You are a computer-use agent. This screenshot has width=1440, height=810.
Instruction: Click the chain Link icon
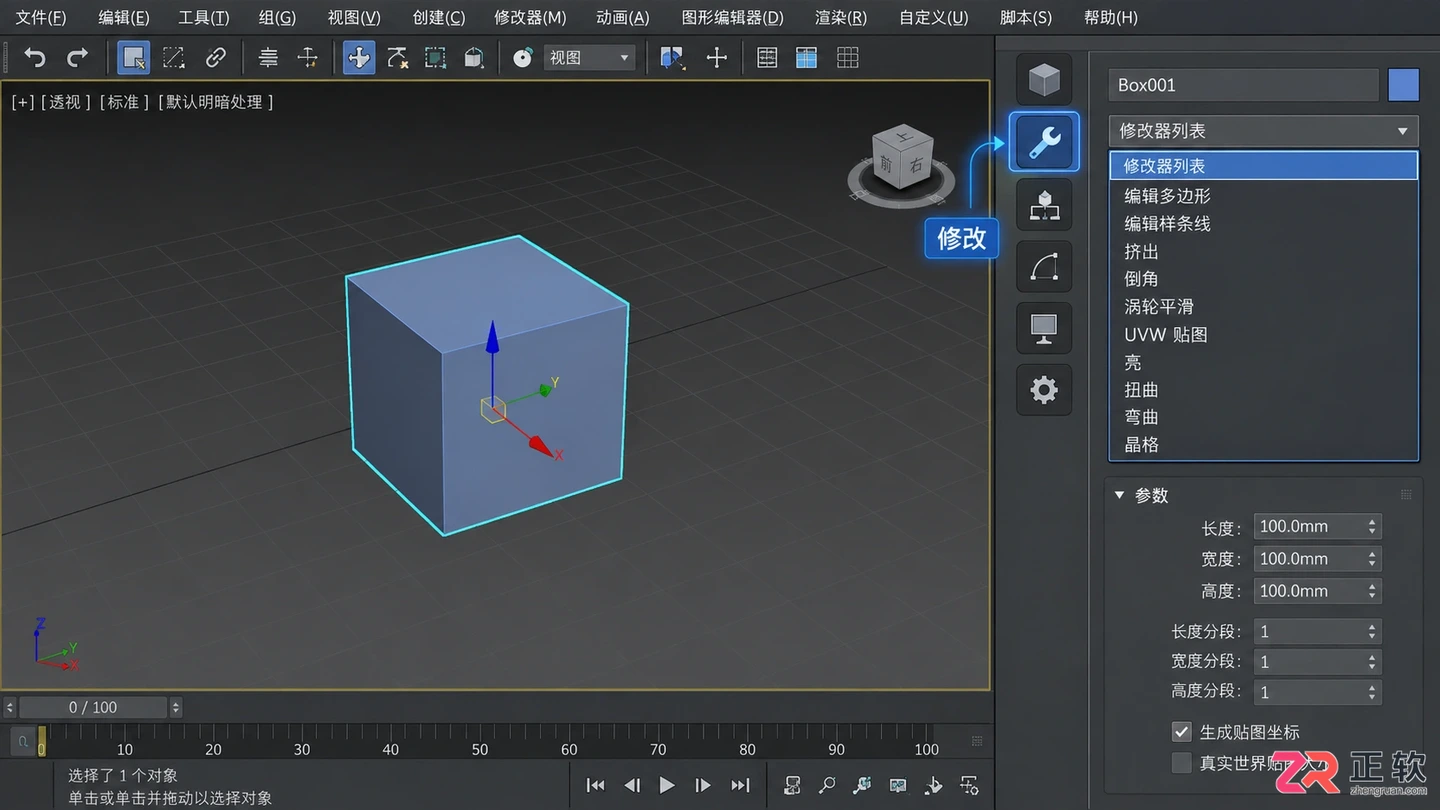point(215,58)
